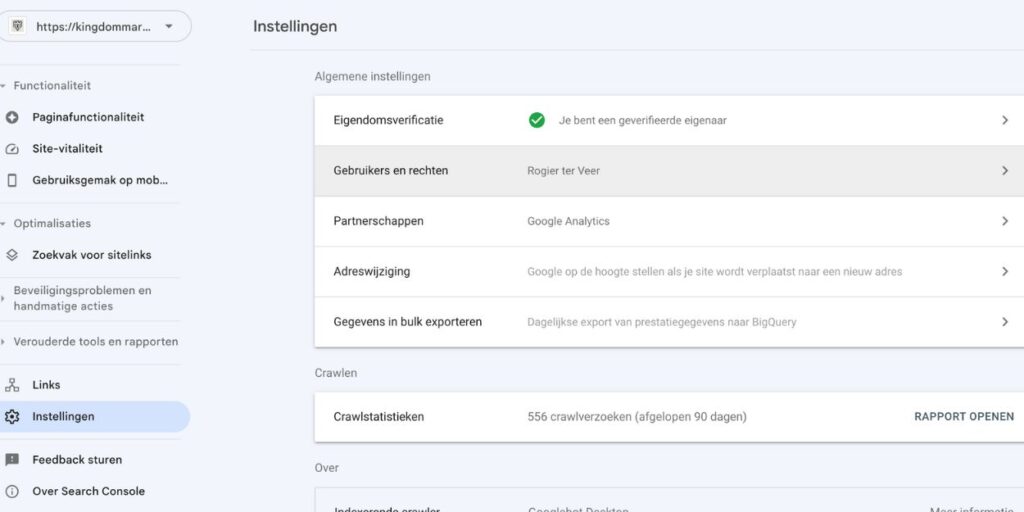Click the Feedback sturen speech icon
The height and width of the screenshot is (512, 1024).
tap(12, 460)
